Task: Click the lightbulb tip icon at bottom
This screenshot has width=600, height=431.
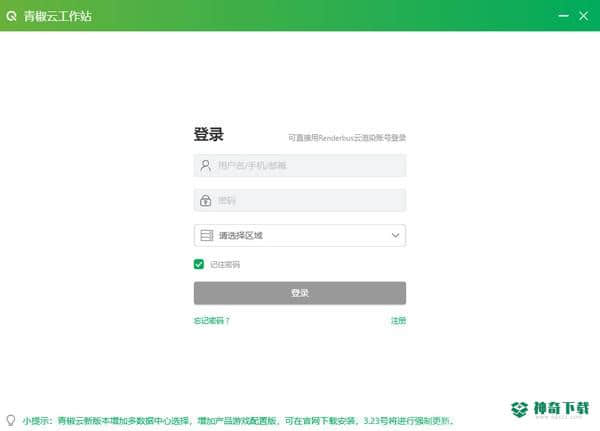Action: tap(11, 420)
